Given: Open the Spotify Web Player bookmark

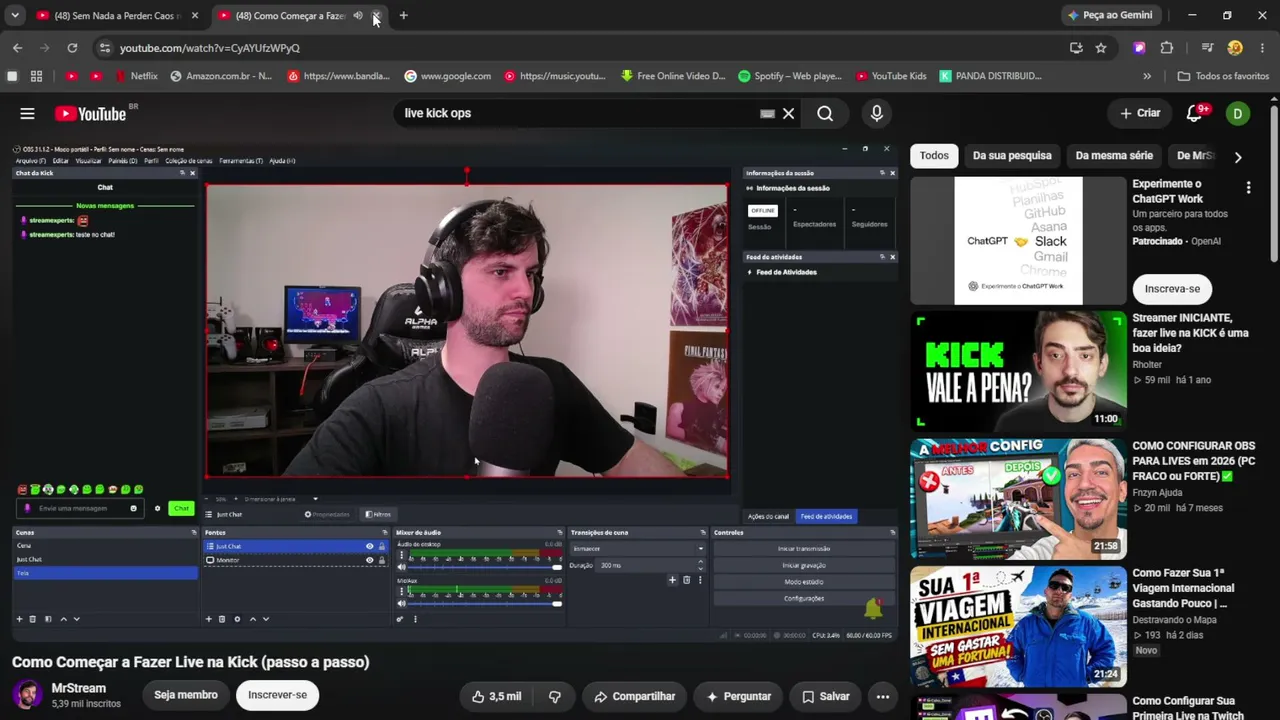Looking at the screenshot, I should [x=790, y=76].
